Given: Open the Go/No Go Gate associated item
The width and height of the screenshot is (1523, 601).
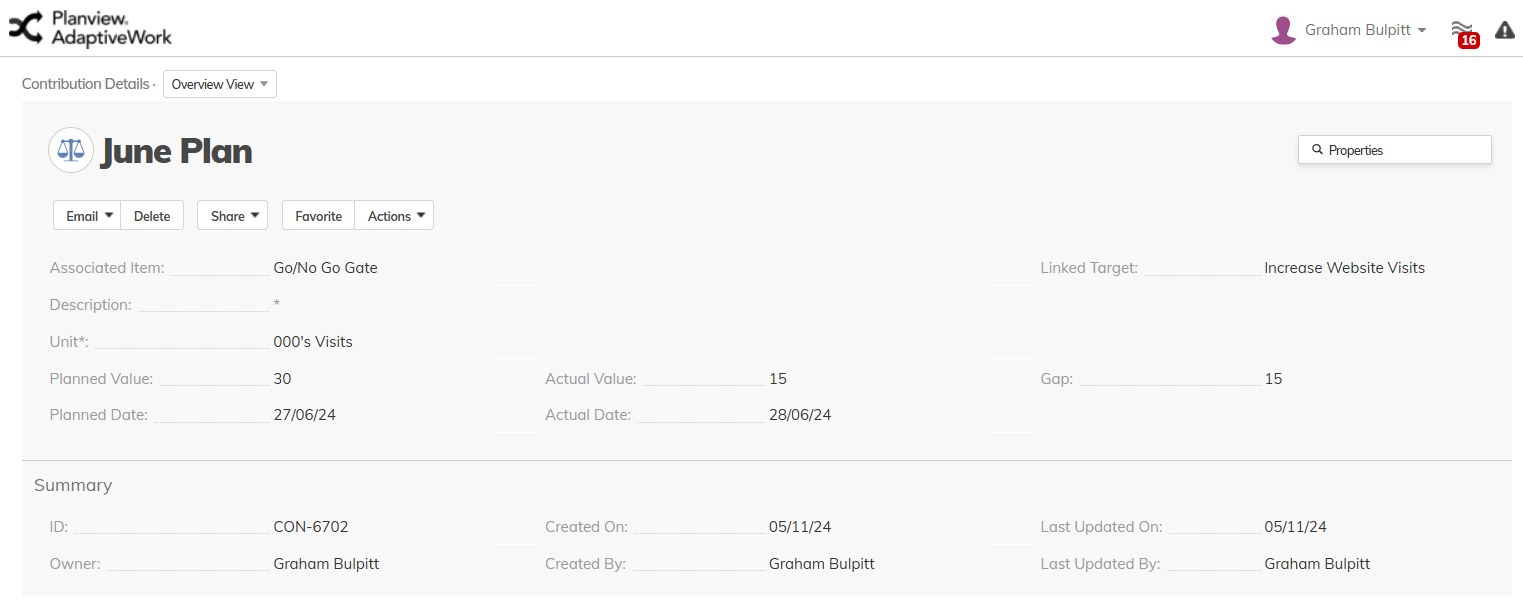Looking at the screenshot, I should (x=325, y=268).
